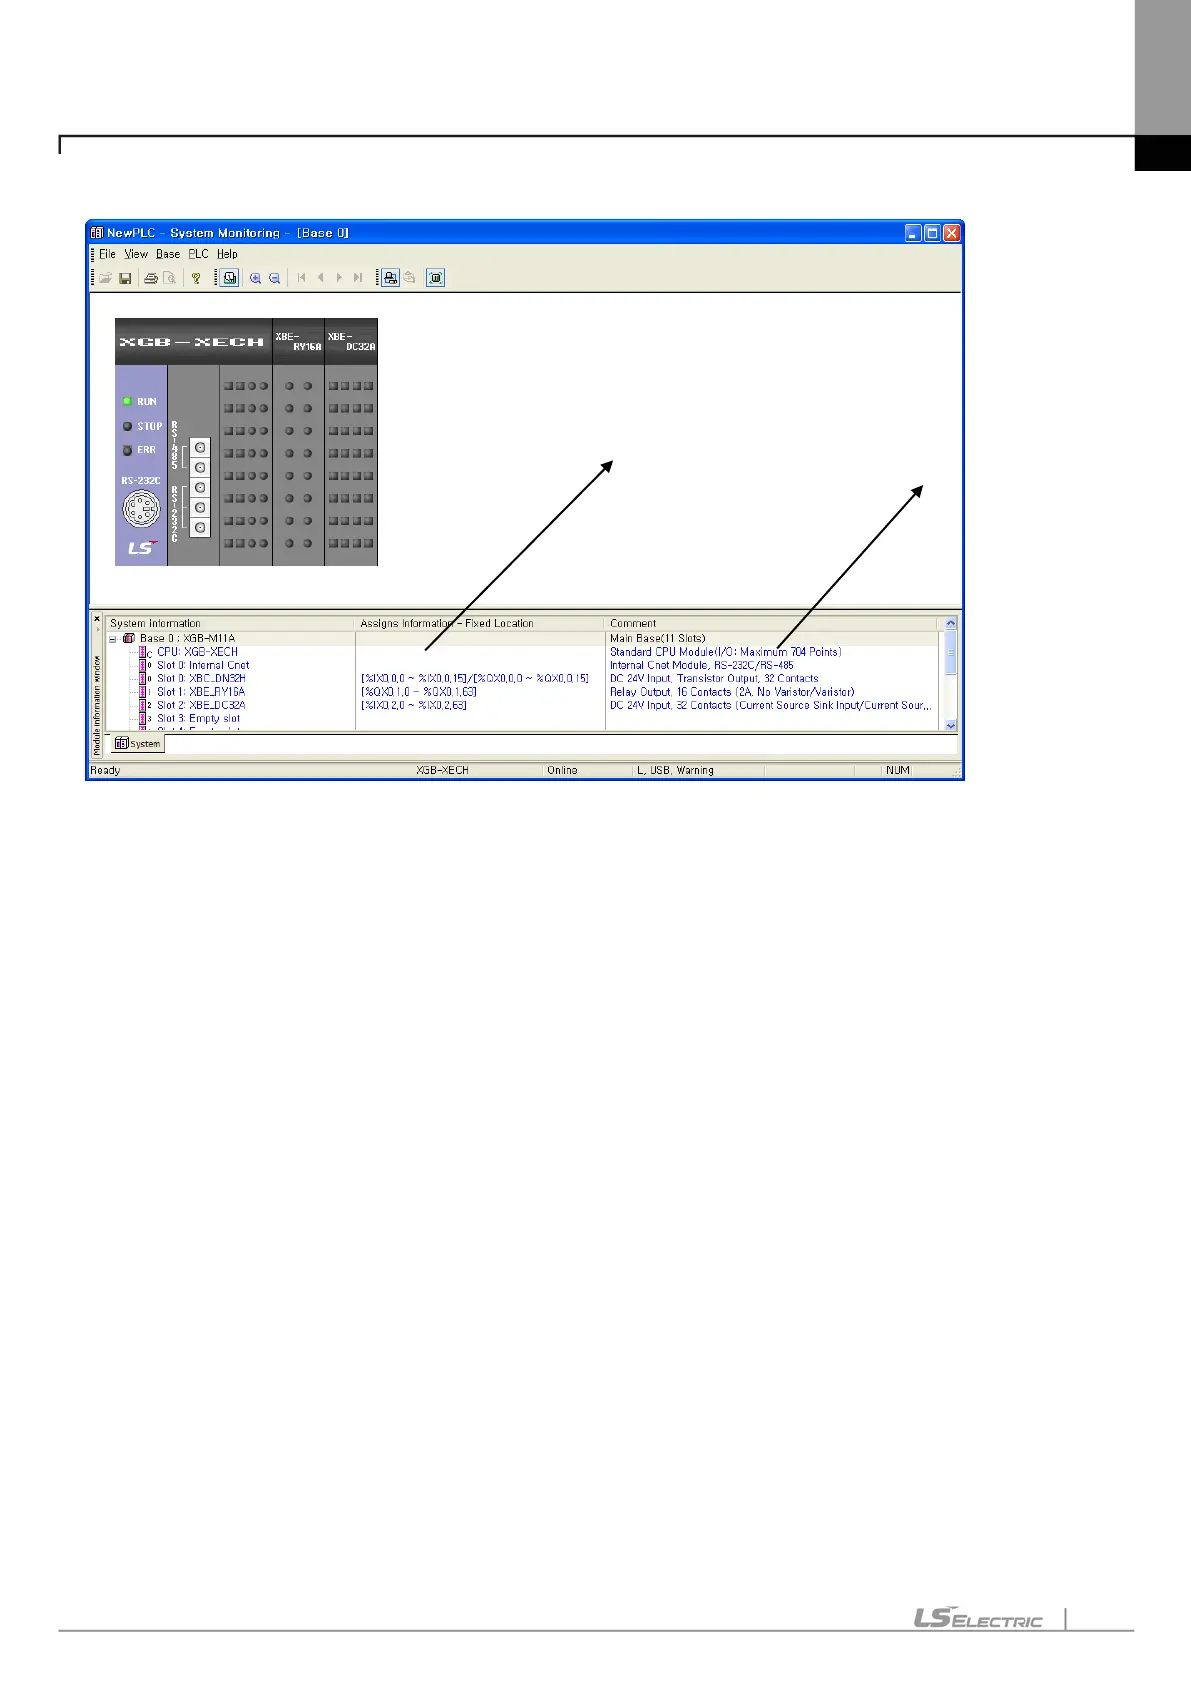Click comment 'DC 24V Input, Transistor Output, 32 Contacts'

pyautogui.click(x=714, y=678)
